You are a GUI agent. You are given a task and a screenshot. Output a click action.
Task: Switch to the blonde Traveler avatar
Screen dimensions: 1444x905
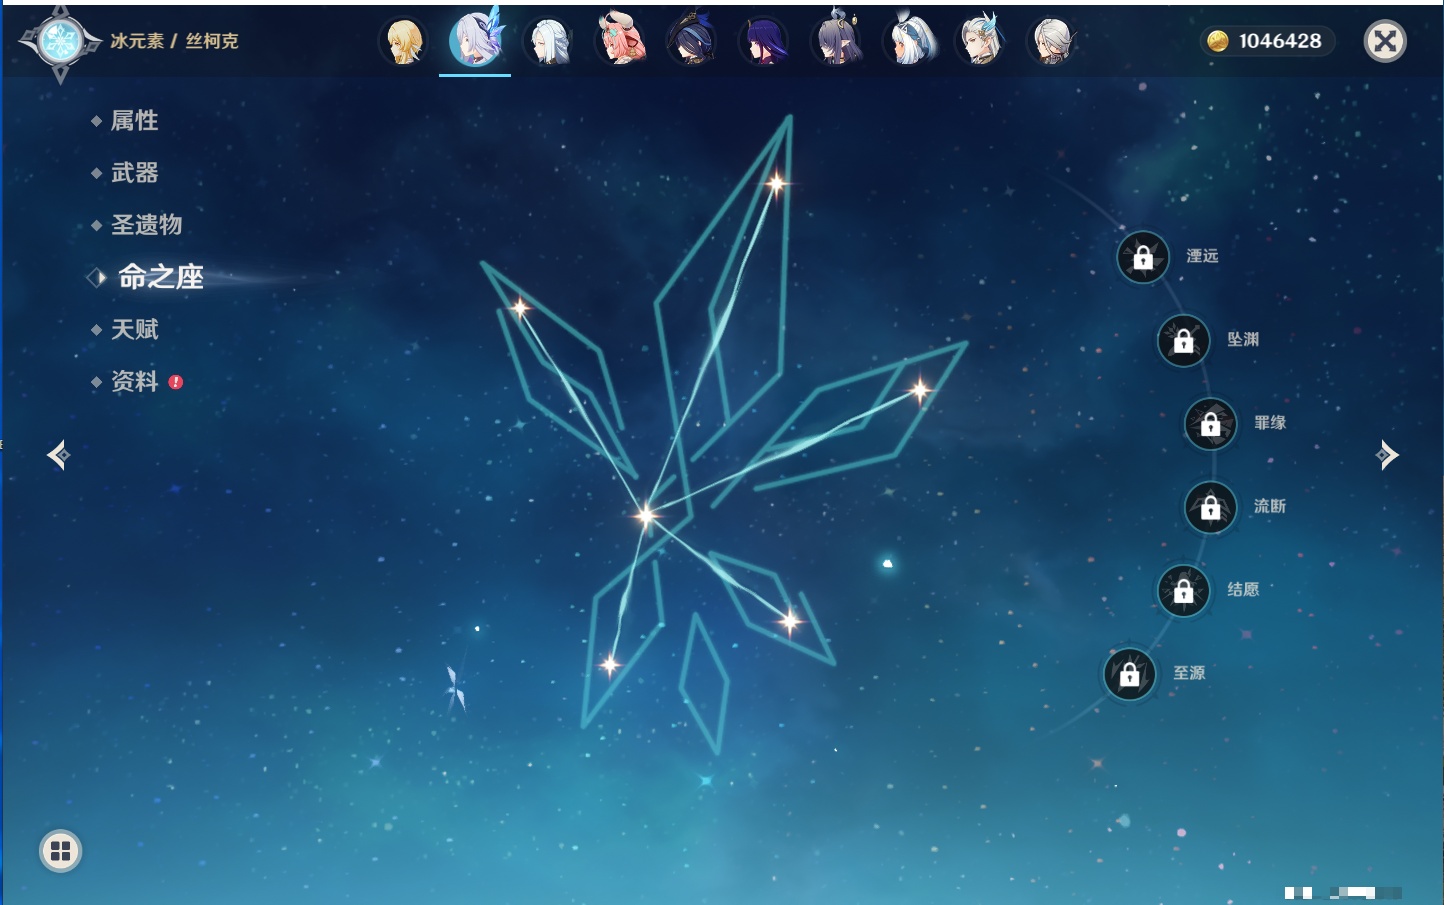[x=404, y=42]
